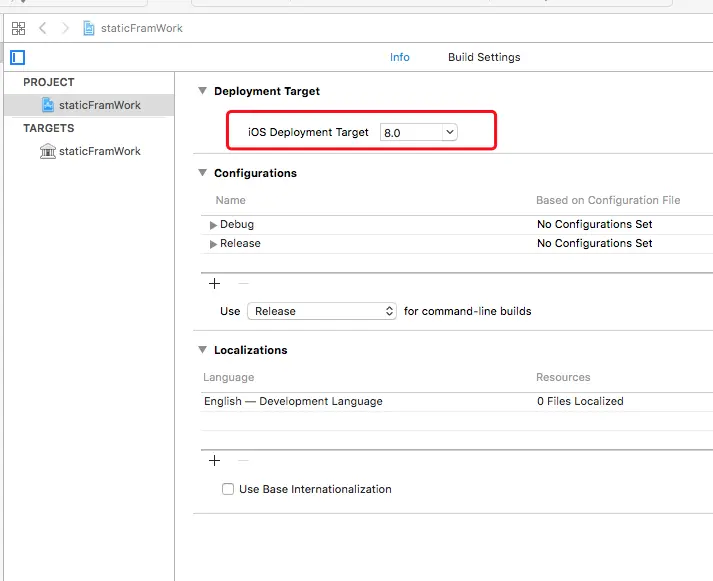Remove localization with the minus button

click(243, 461)
